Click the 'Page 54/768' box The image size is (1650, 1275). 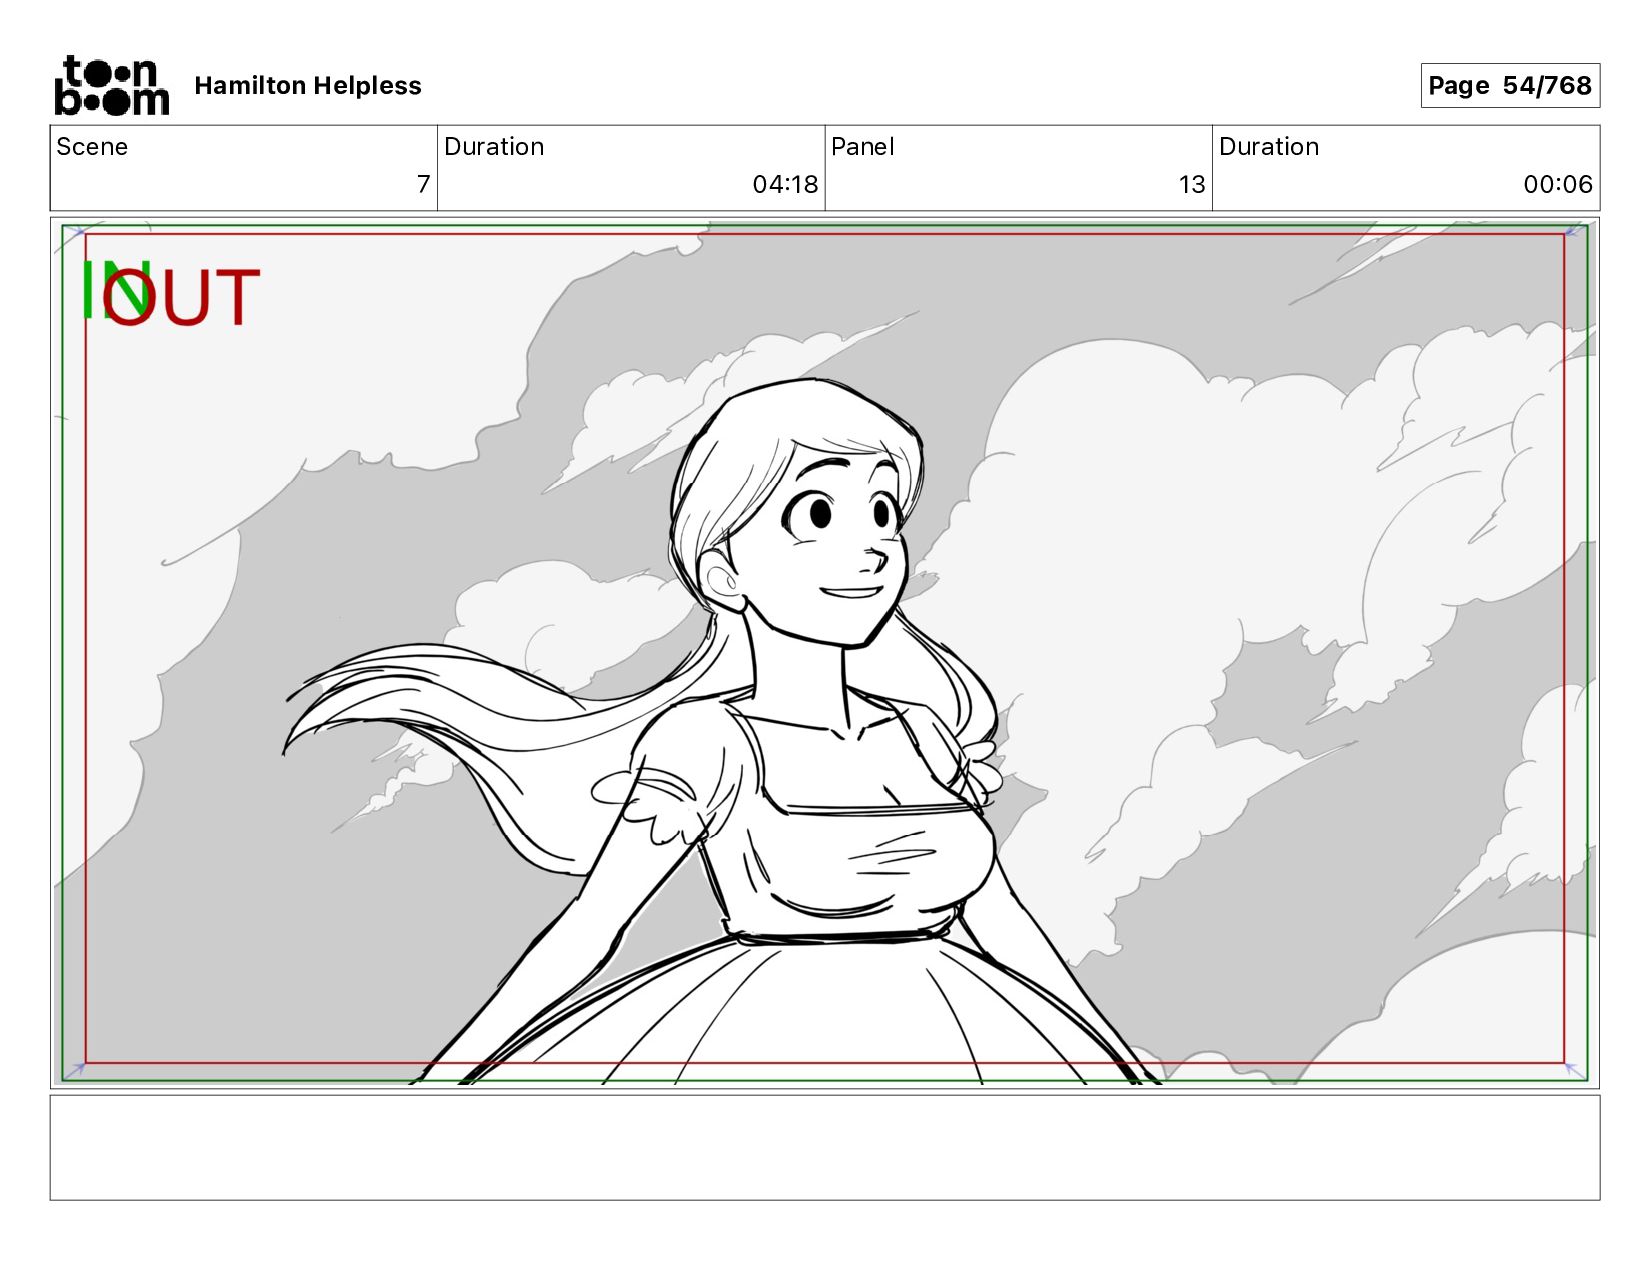point(1510,86)
